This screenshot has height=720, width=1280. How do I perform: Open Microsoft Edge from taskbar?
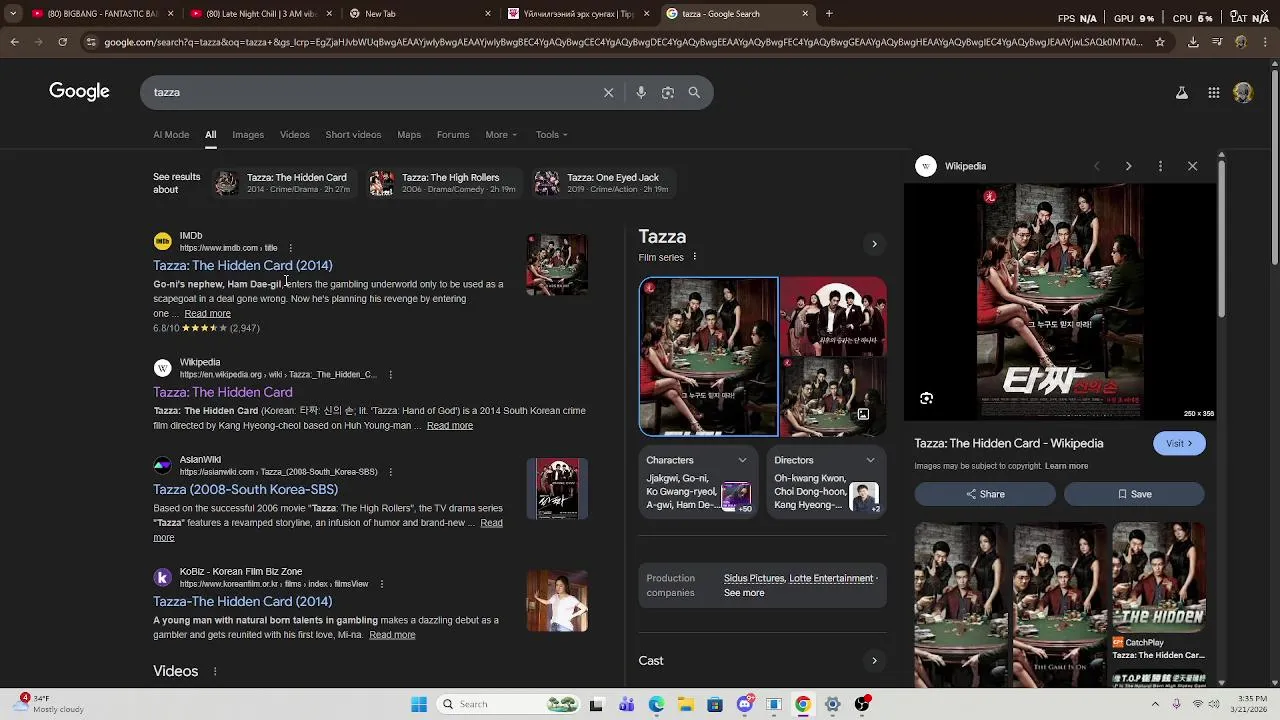tap(656, 704)
